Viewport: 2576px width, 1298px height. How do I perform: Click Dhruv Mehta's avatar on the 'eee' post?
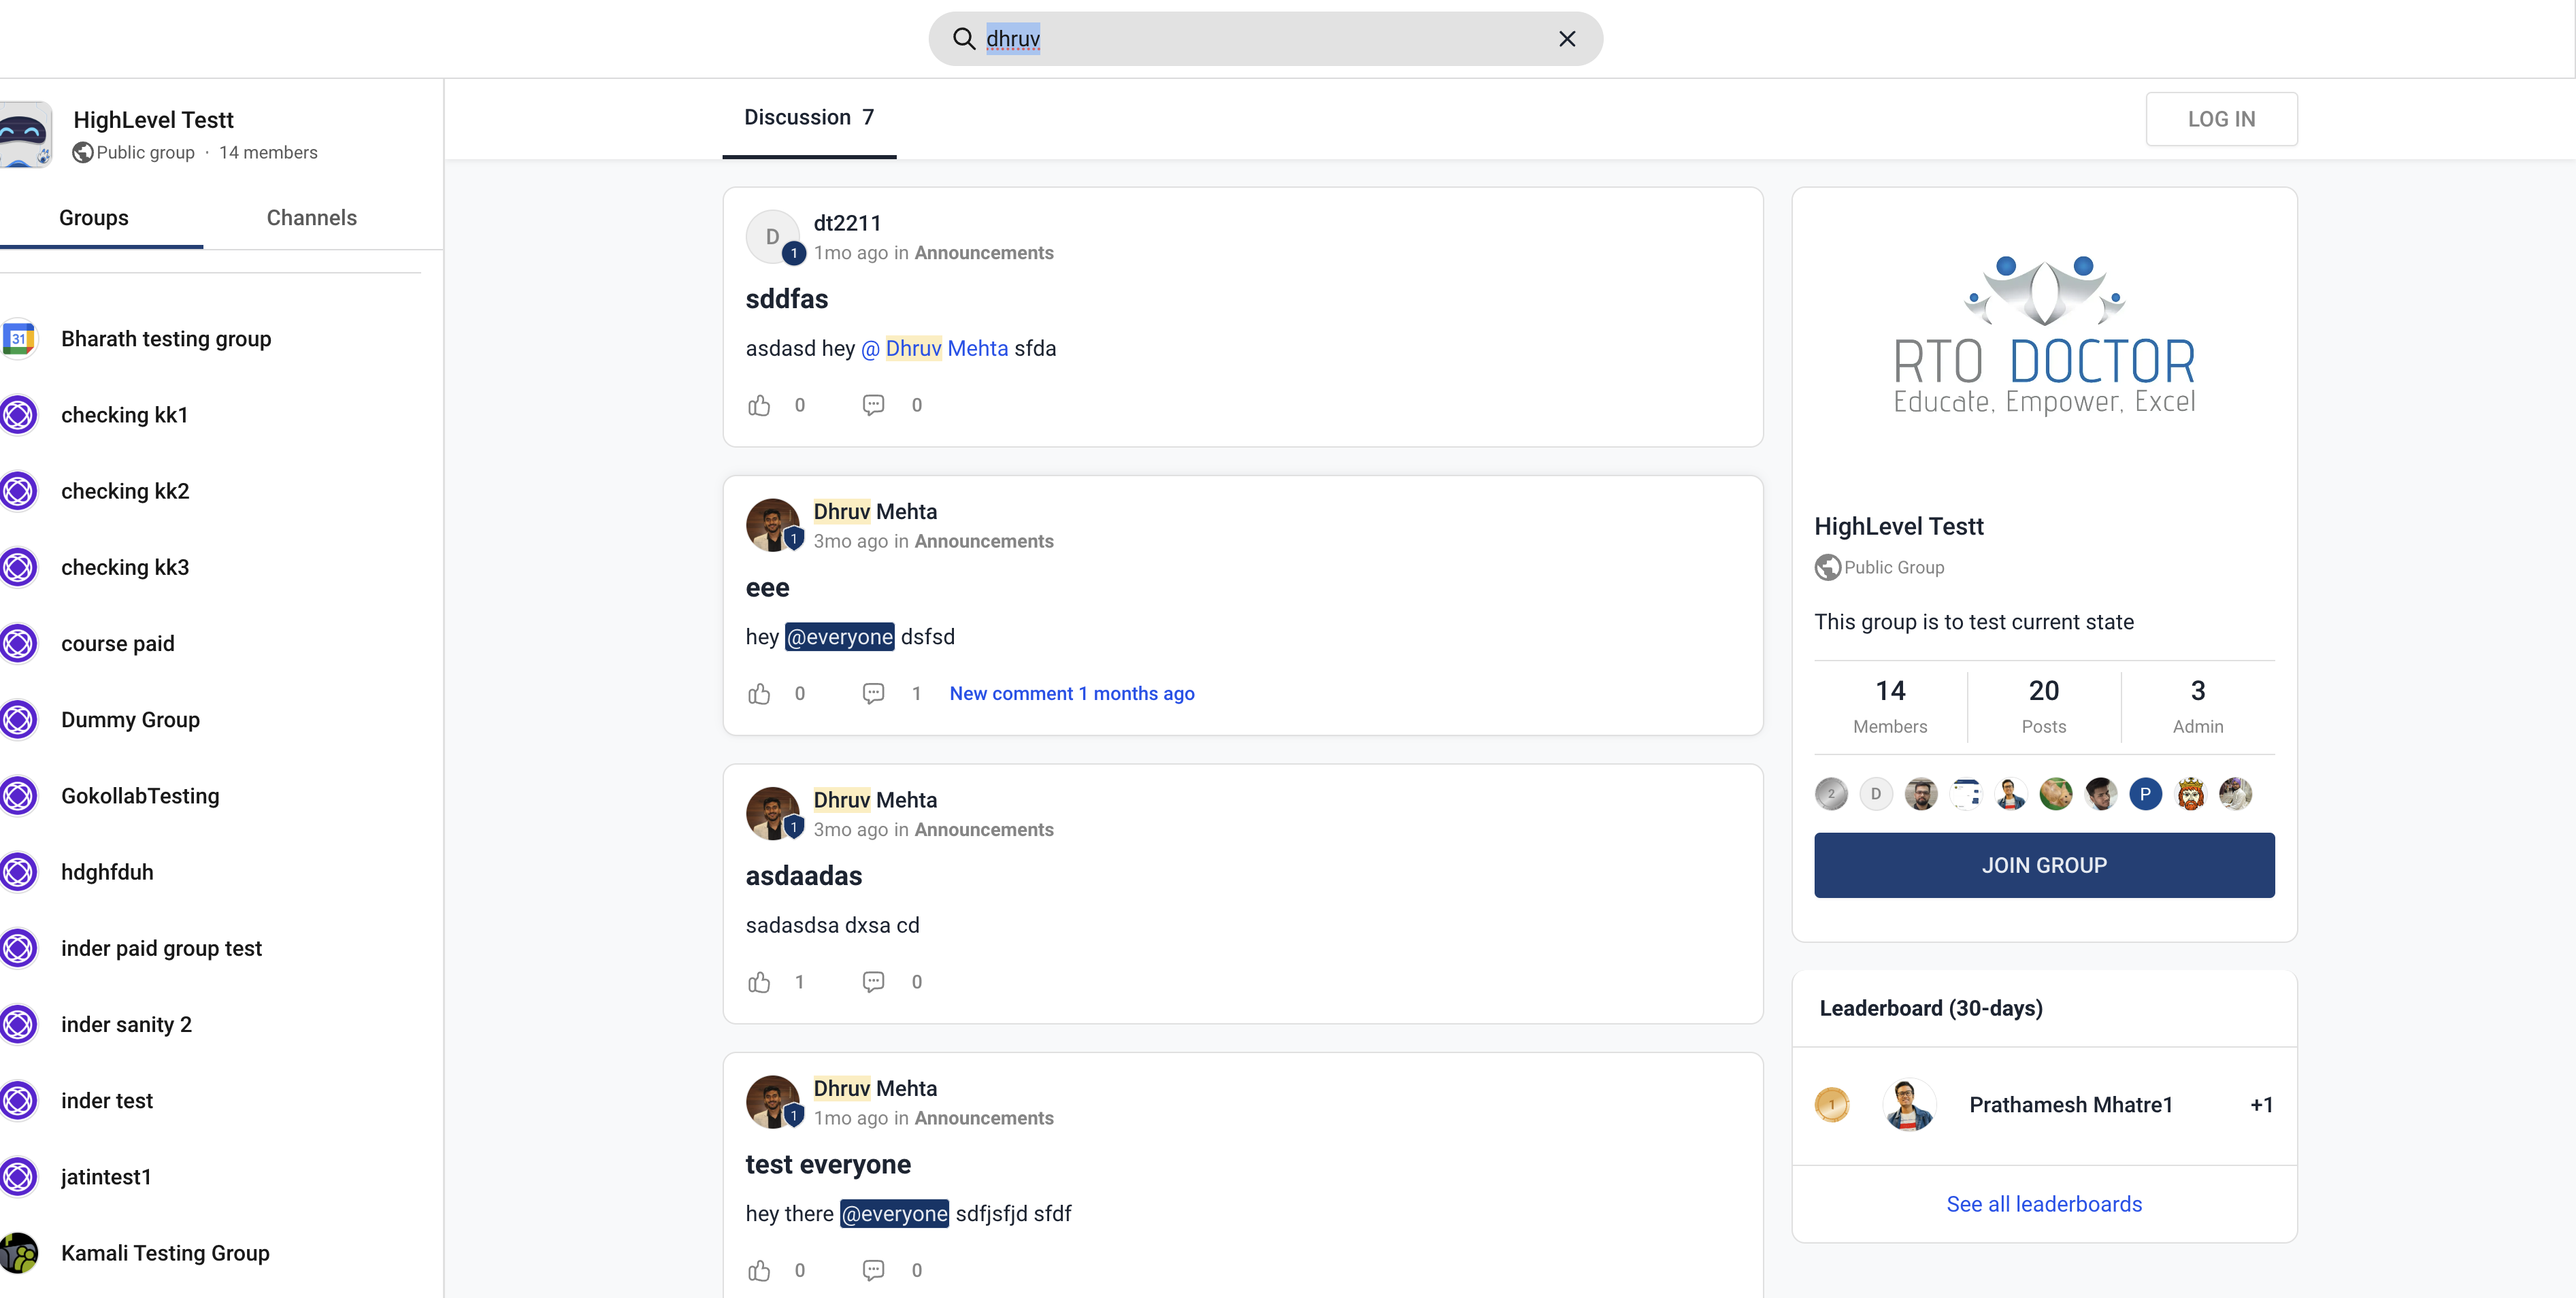point(772,525)
